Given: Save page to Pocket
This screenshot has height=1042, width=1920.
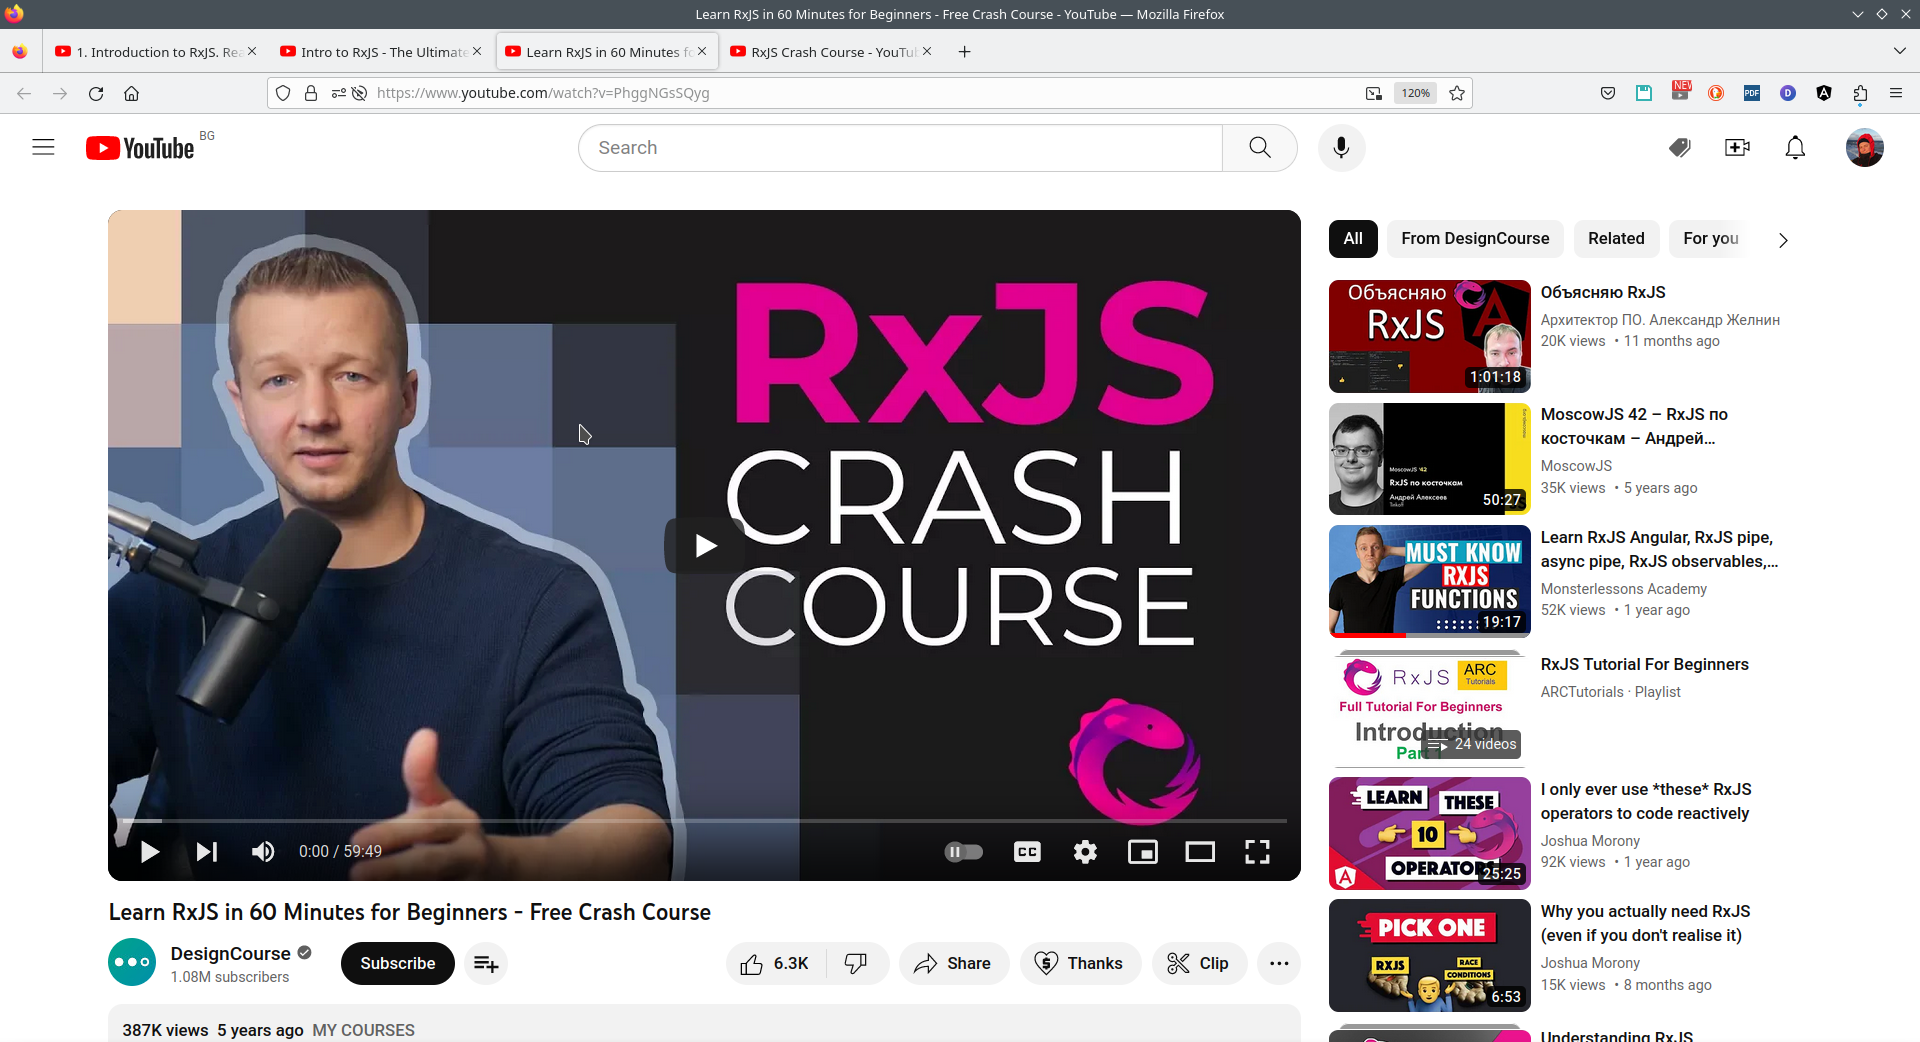Looking at the screenshot, I should (x=1608, y=93).
